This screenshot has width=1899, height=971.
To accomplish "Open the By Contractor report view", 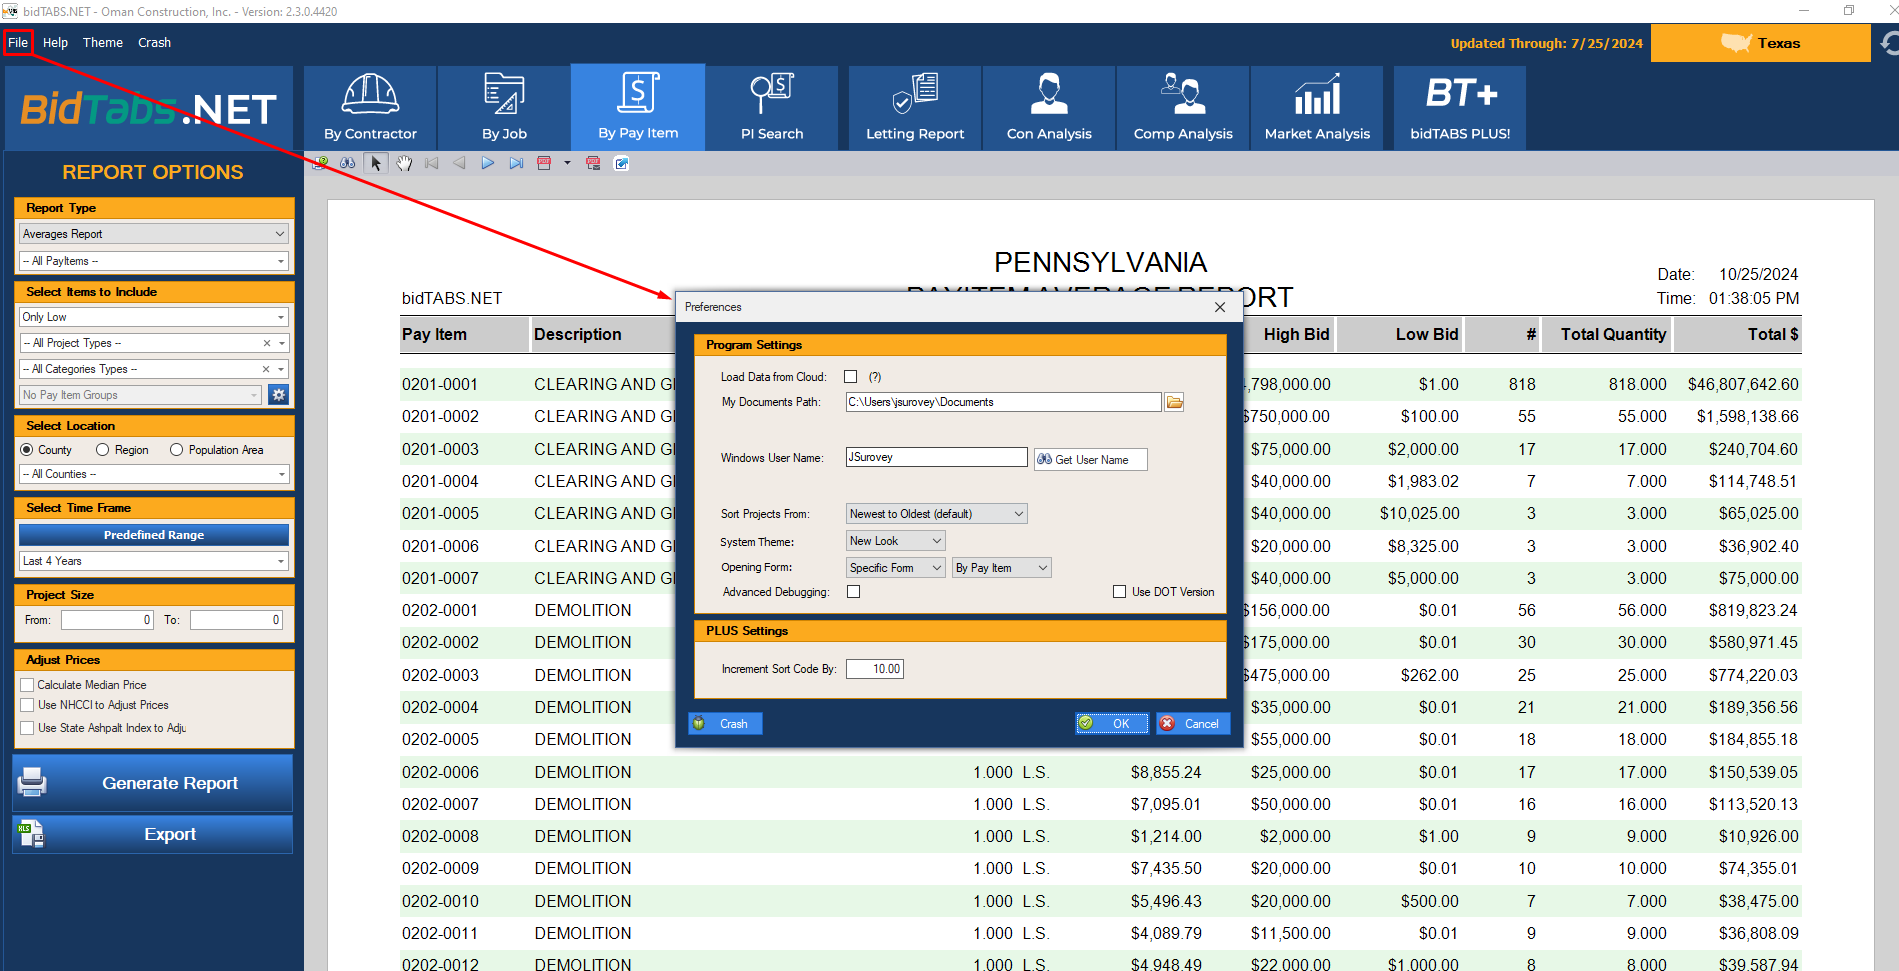I will click(370, 108).
